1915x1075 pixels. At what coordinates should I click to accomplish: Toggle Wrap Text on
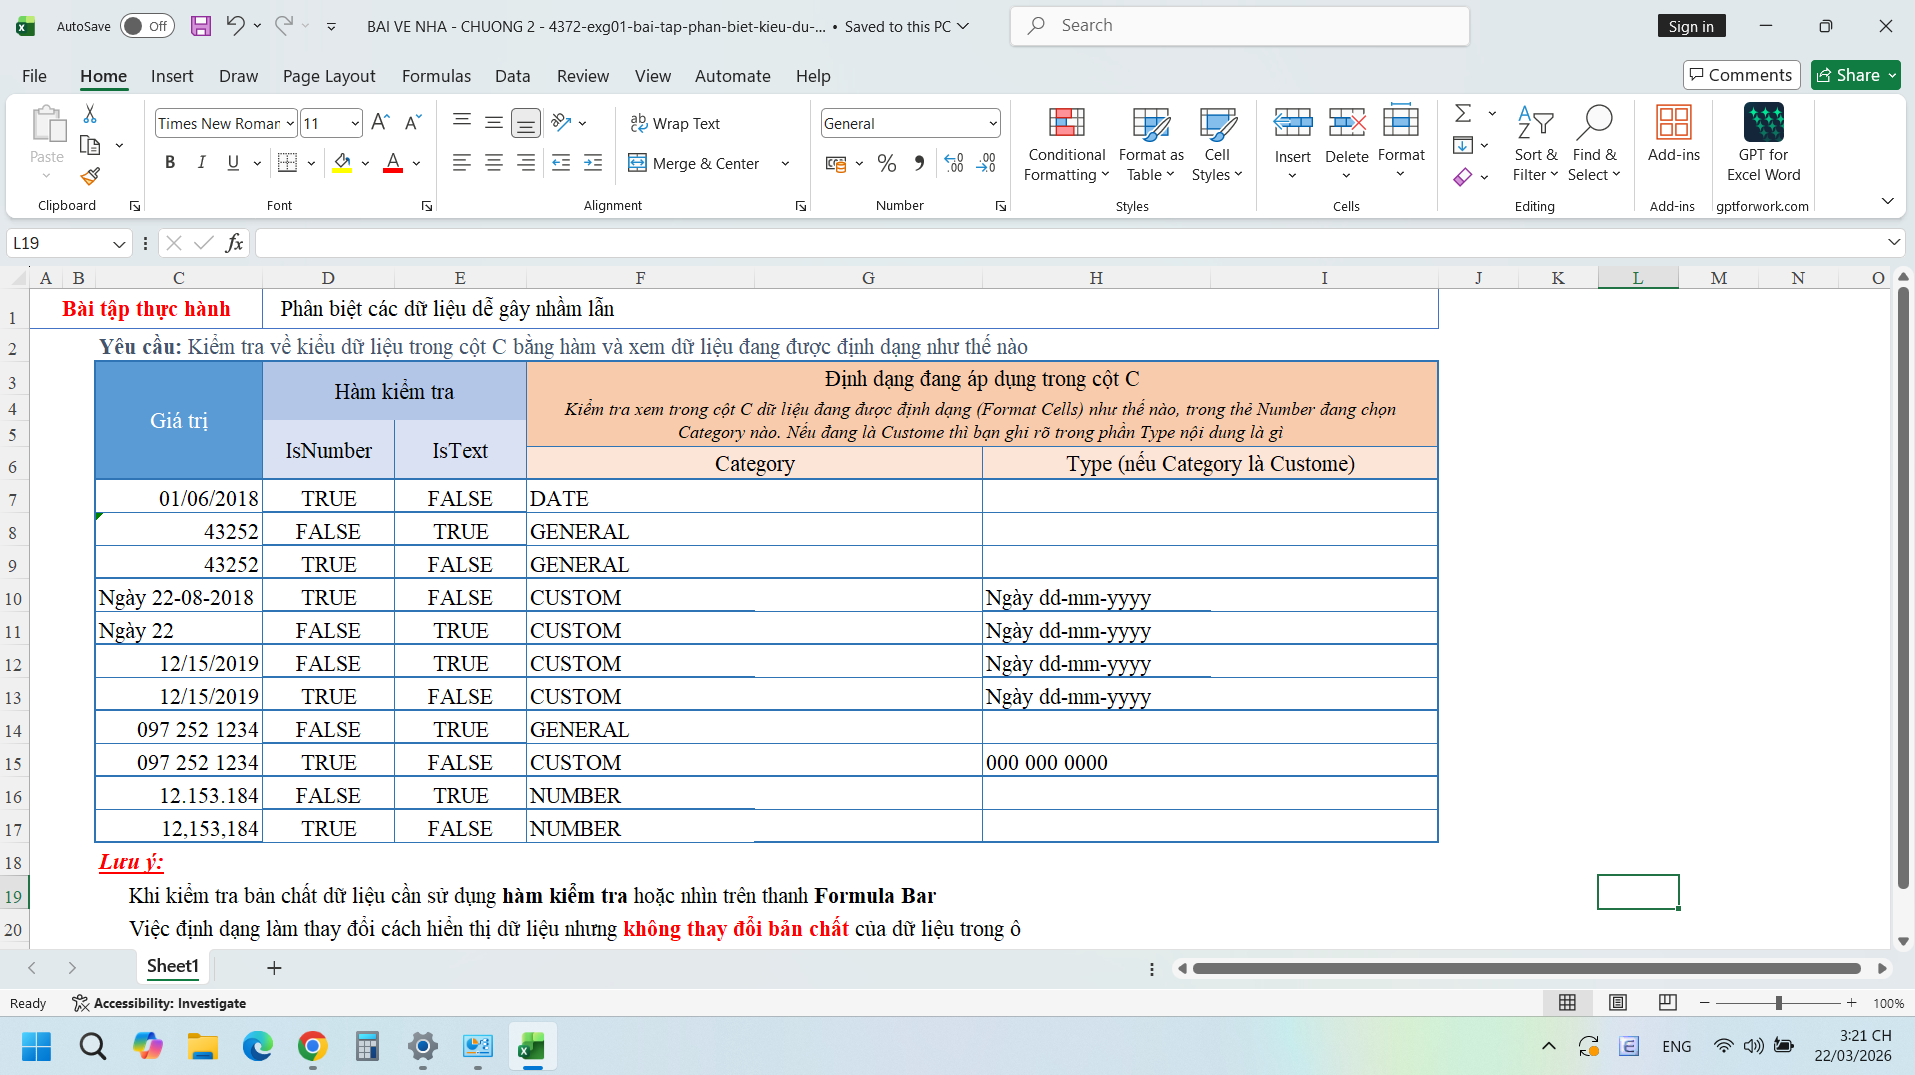[x=675, y=123]
